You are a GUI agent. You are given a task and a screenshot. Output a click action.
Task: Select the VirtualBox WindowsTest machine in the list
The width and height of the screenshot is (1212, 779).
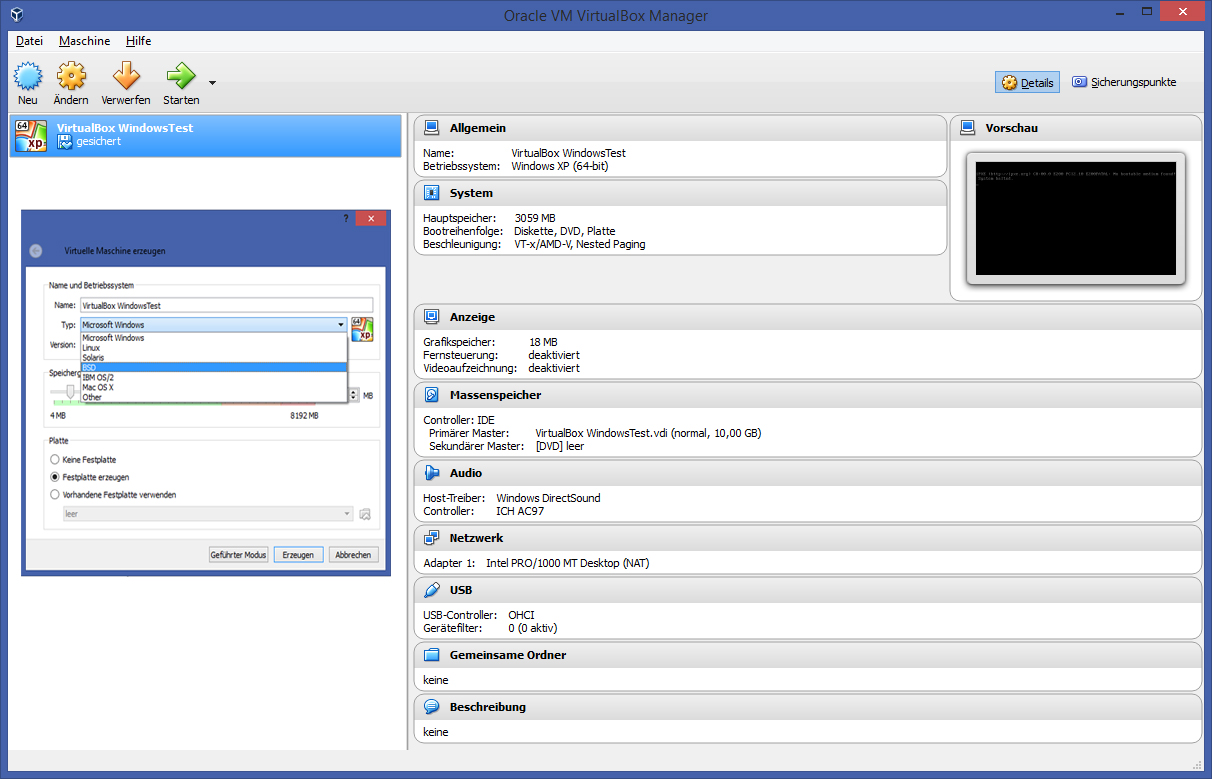pos(205,135)
